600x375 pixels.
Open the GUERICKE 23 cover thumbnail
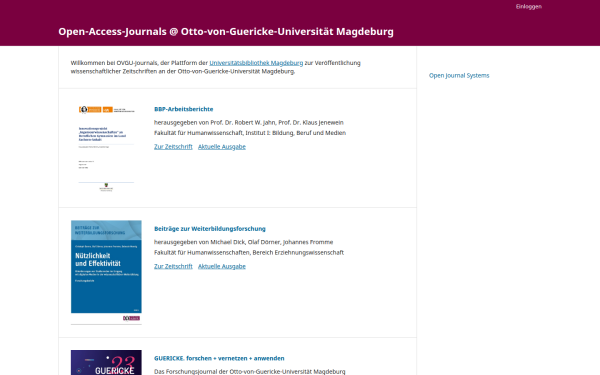click(106, 362)
